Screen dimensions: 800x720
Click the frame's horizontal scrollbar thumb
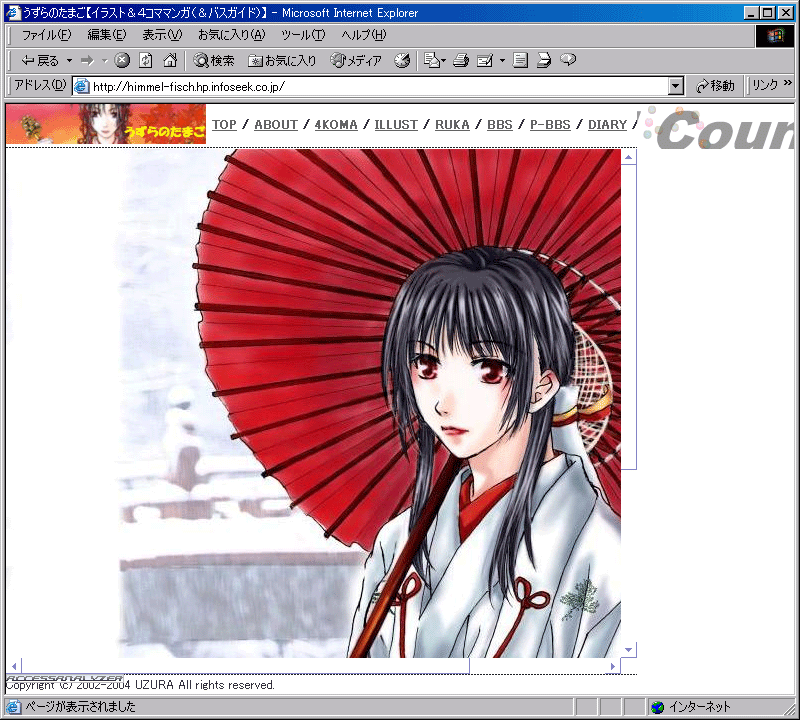pyautogui.click(x=245, y=666)
